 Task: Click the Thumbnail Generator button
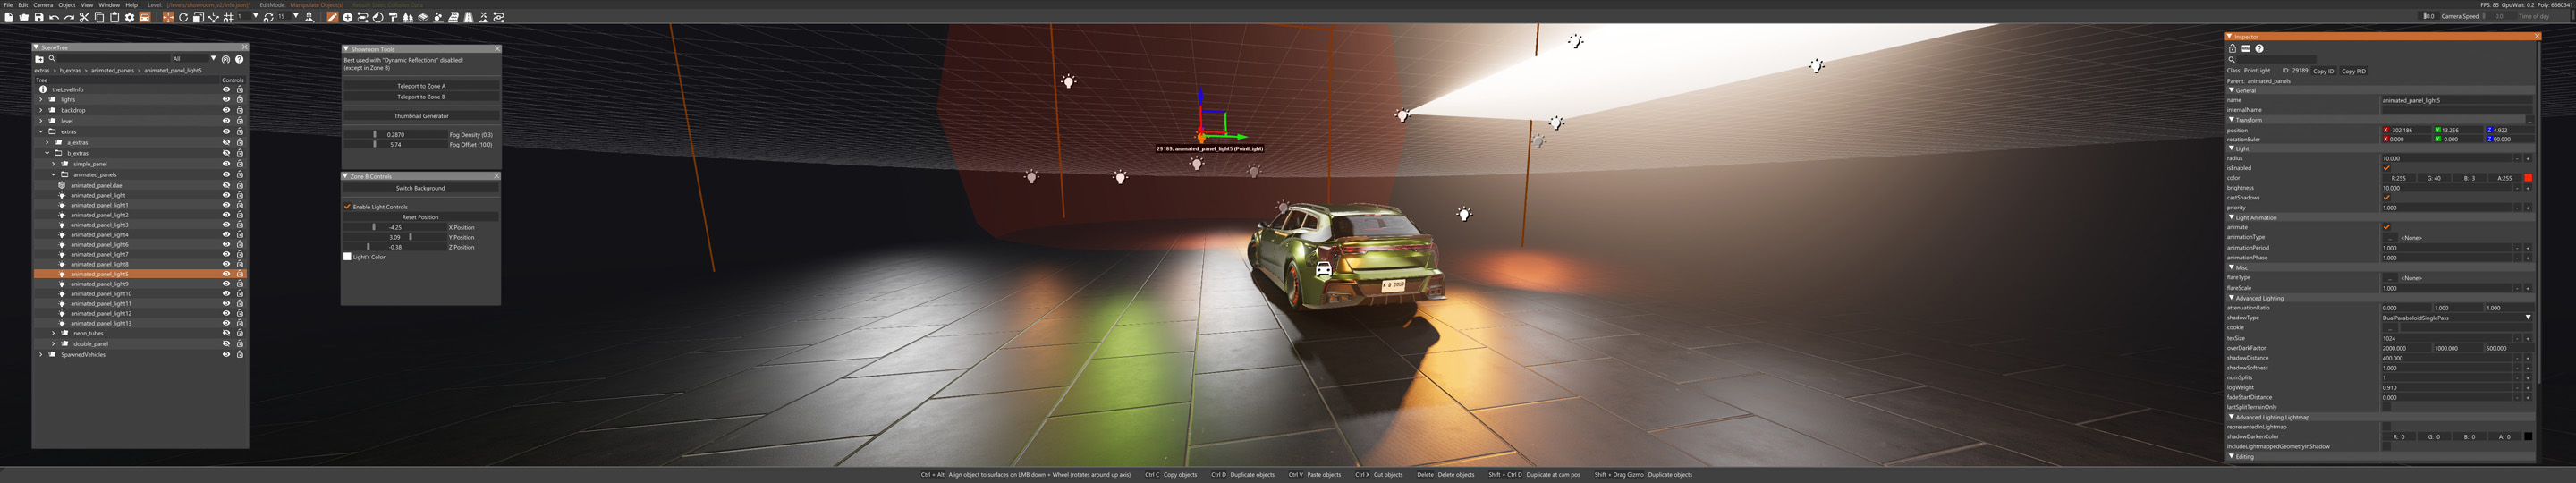421,116
